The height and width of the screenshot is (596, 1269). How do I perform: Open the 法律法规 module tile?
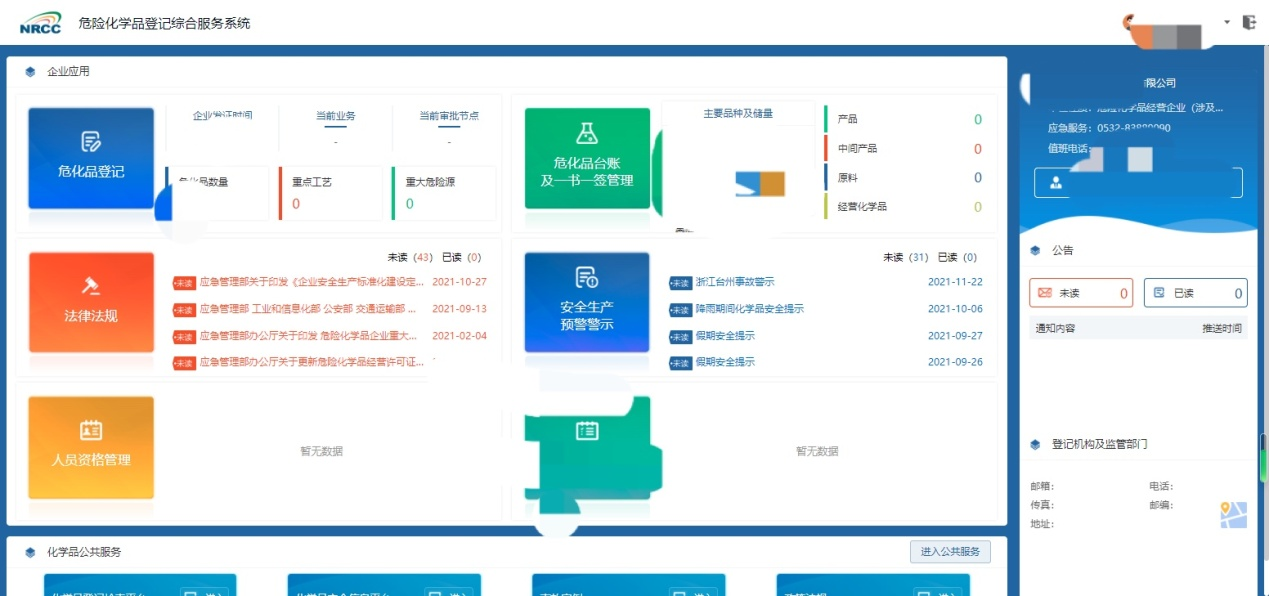point(90,303)
